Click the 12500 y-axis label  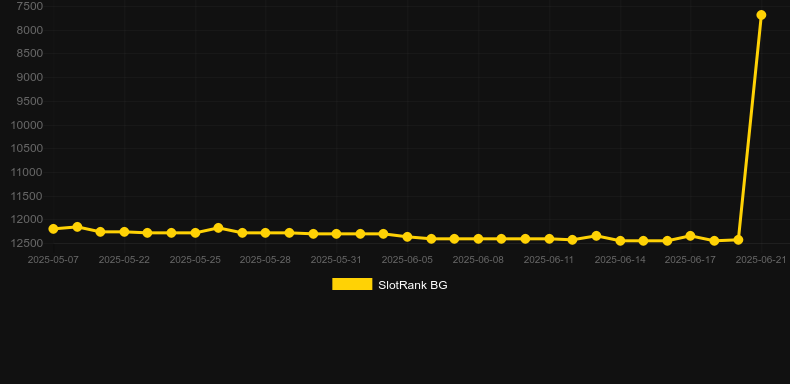27,243
